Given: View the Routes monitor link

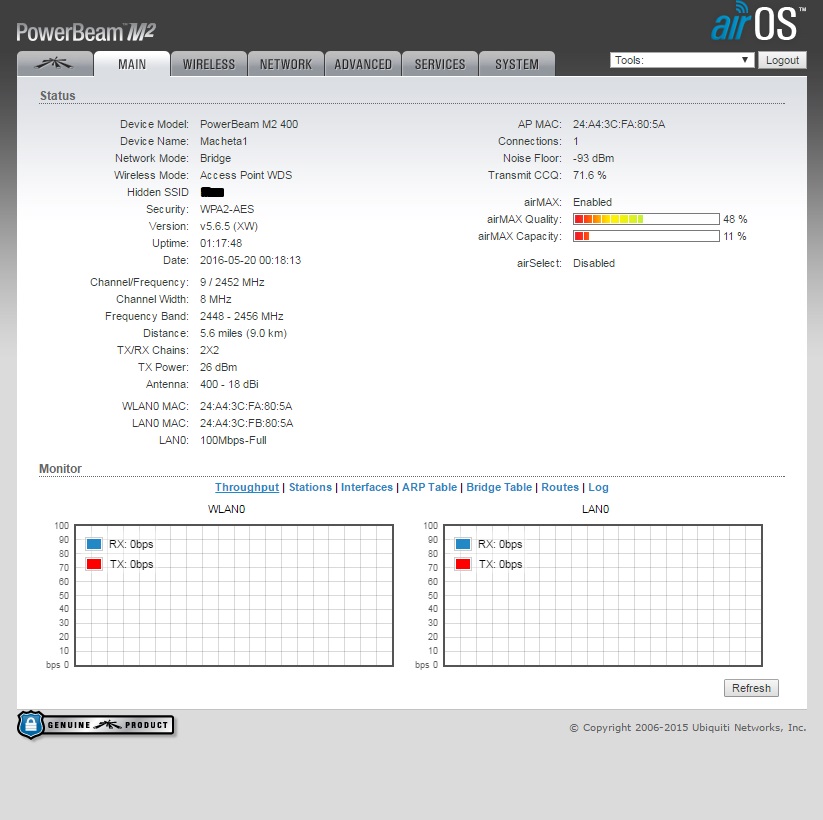Looking at the screenshot, I should pos(560,487).
